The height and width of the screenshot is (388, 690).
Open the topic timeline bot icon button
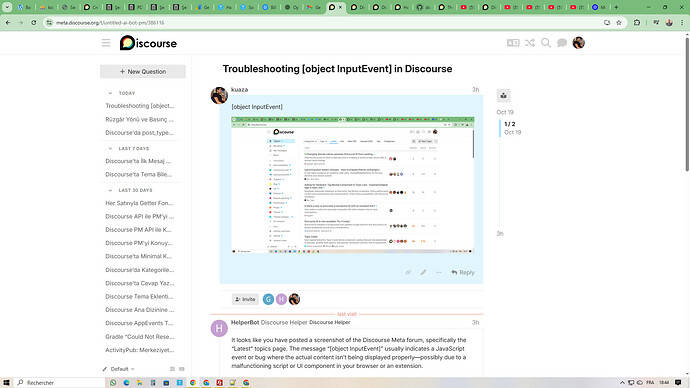click(x=503, y=95)
